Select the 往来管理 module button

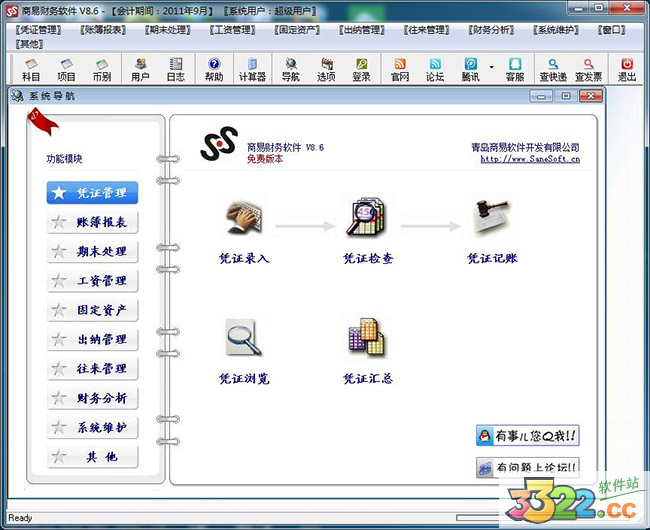92,368
